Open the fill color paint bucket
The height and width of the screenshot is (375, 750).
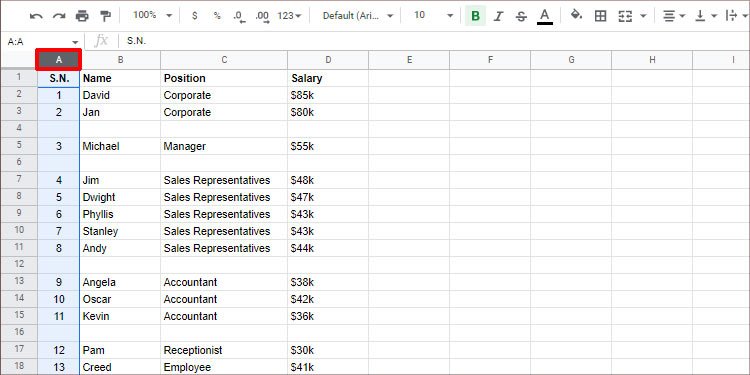576,15
